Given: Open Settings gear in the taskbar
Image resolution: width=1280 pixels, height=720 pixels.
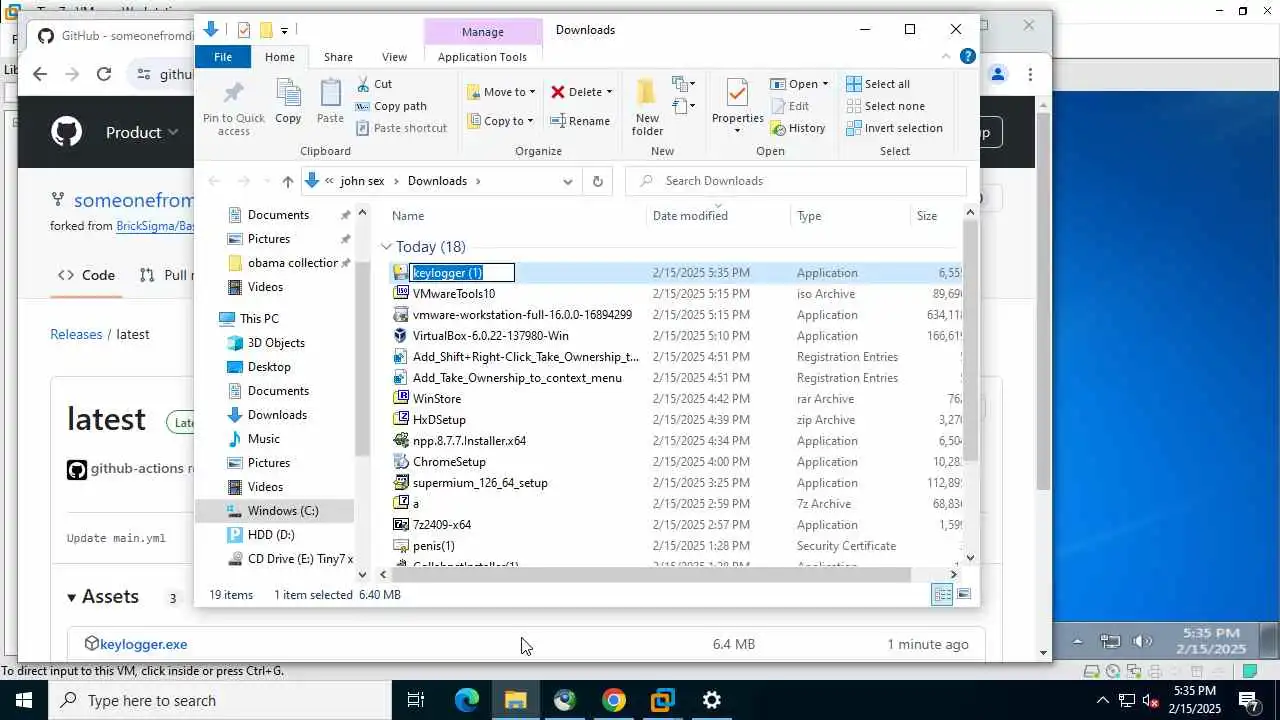Looking at the screenshot, I should click(x=712, y=700).
